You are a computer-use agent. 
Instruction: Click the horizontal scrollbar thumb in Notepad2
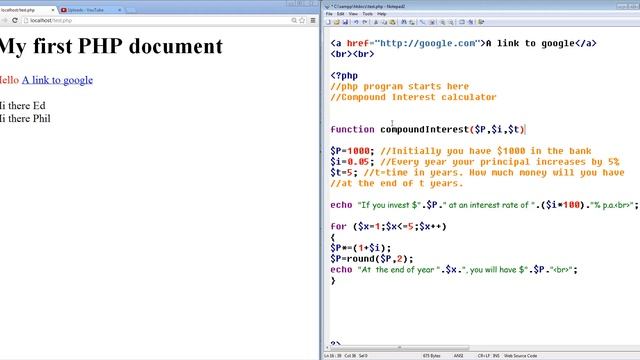point(400,348)
